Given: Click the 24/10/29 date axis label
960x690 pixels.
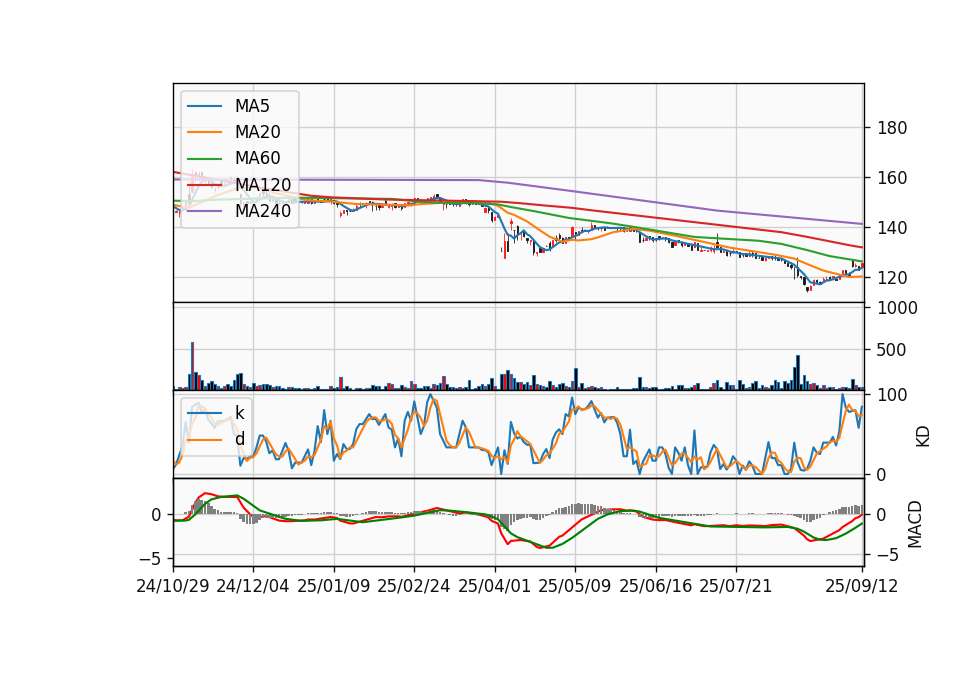Looking at the screenshot, I should coord(173,586).
